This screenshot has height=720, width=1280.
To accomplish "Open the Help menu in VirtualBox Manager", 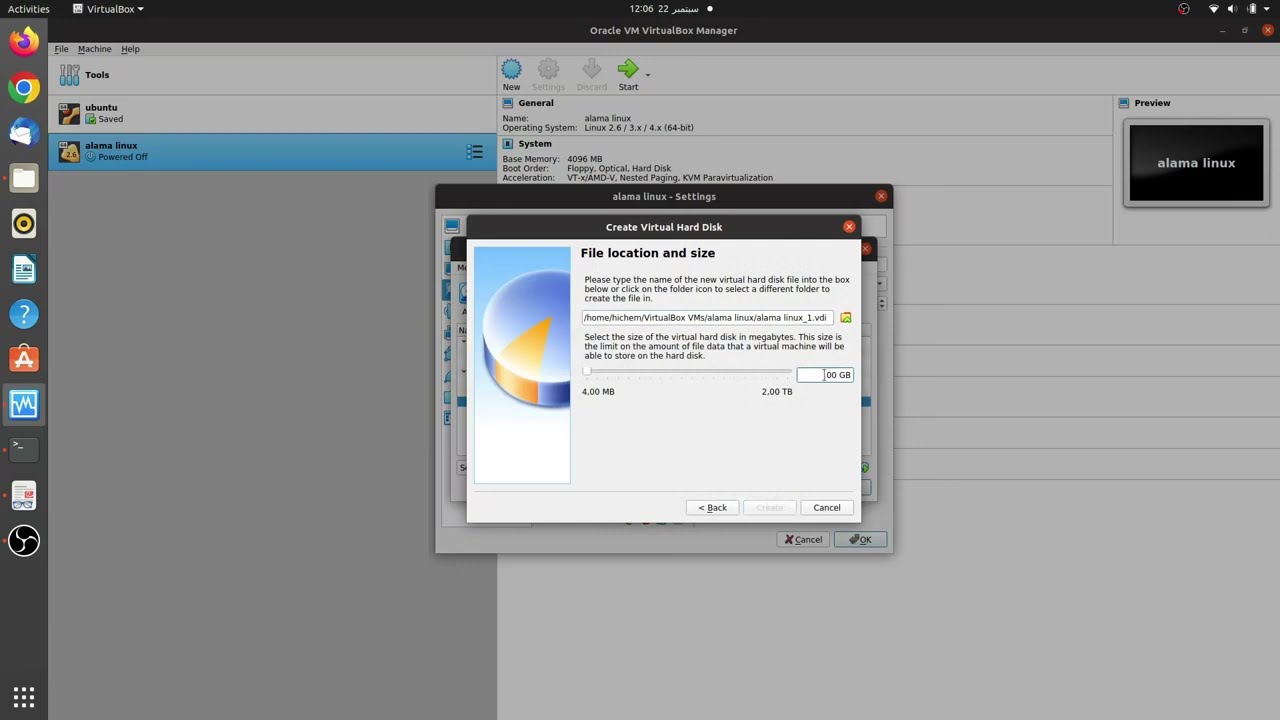I will 130,49.
